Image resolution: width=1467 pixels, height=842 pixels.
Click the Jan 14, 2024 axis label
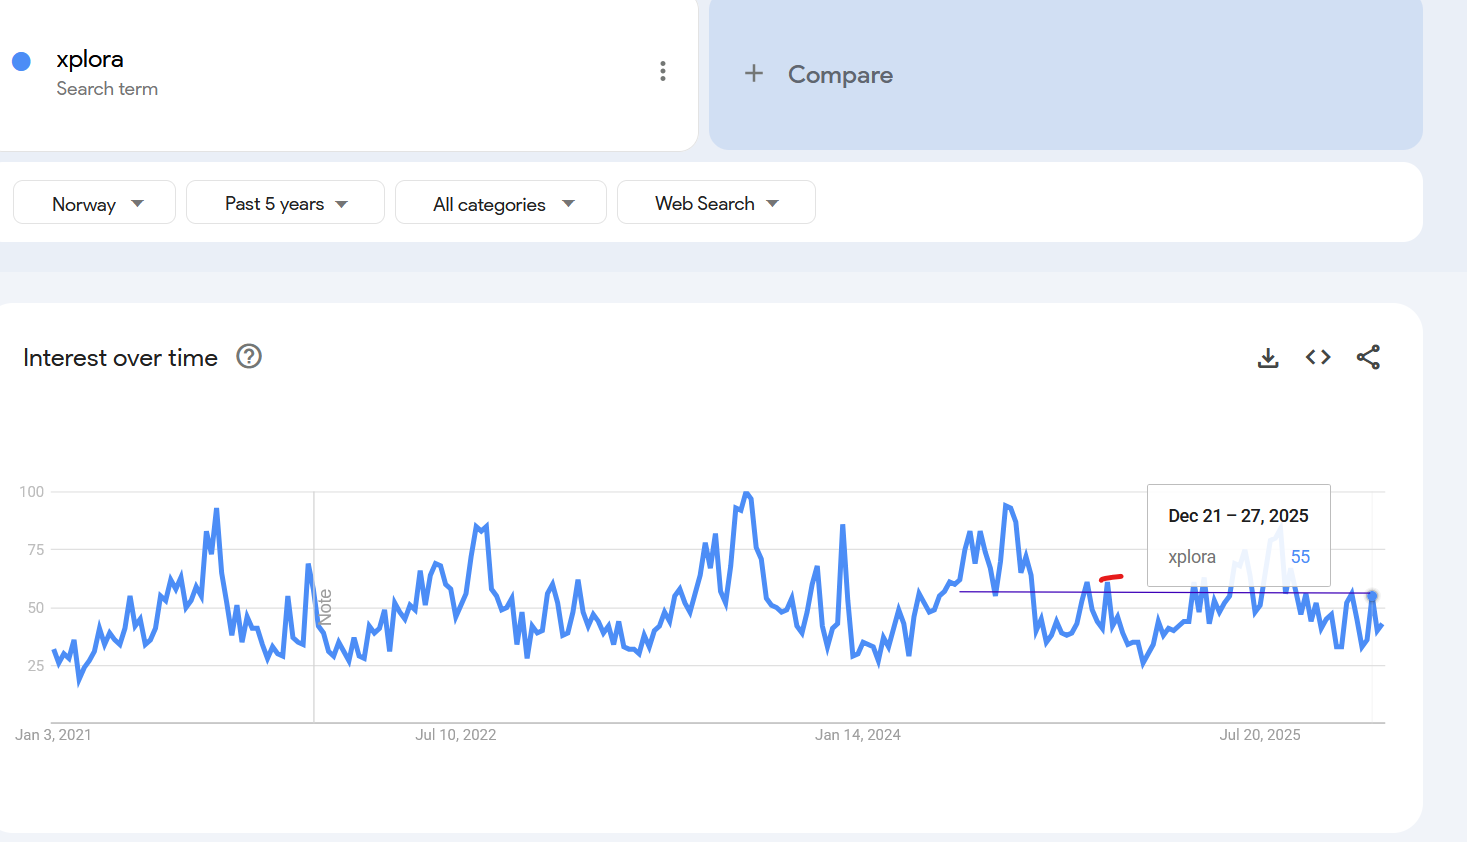point(858,735)
